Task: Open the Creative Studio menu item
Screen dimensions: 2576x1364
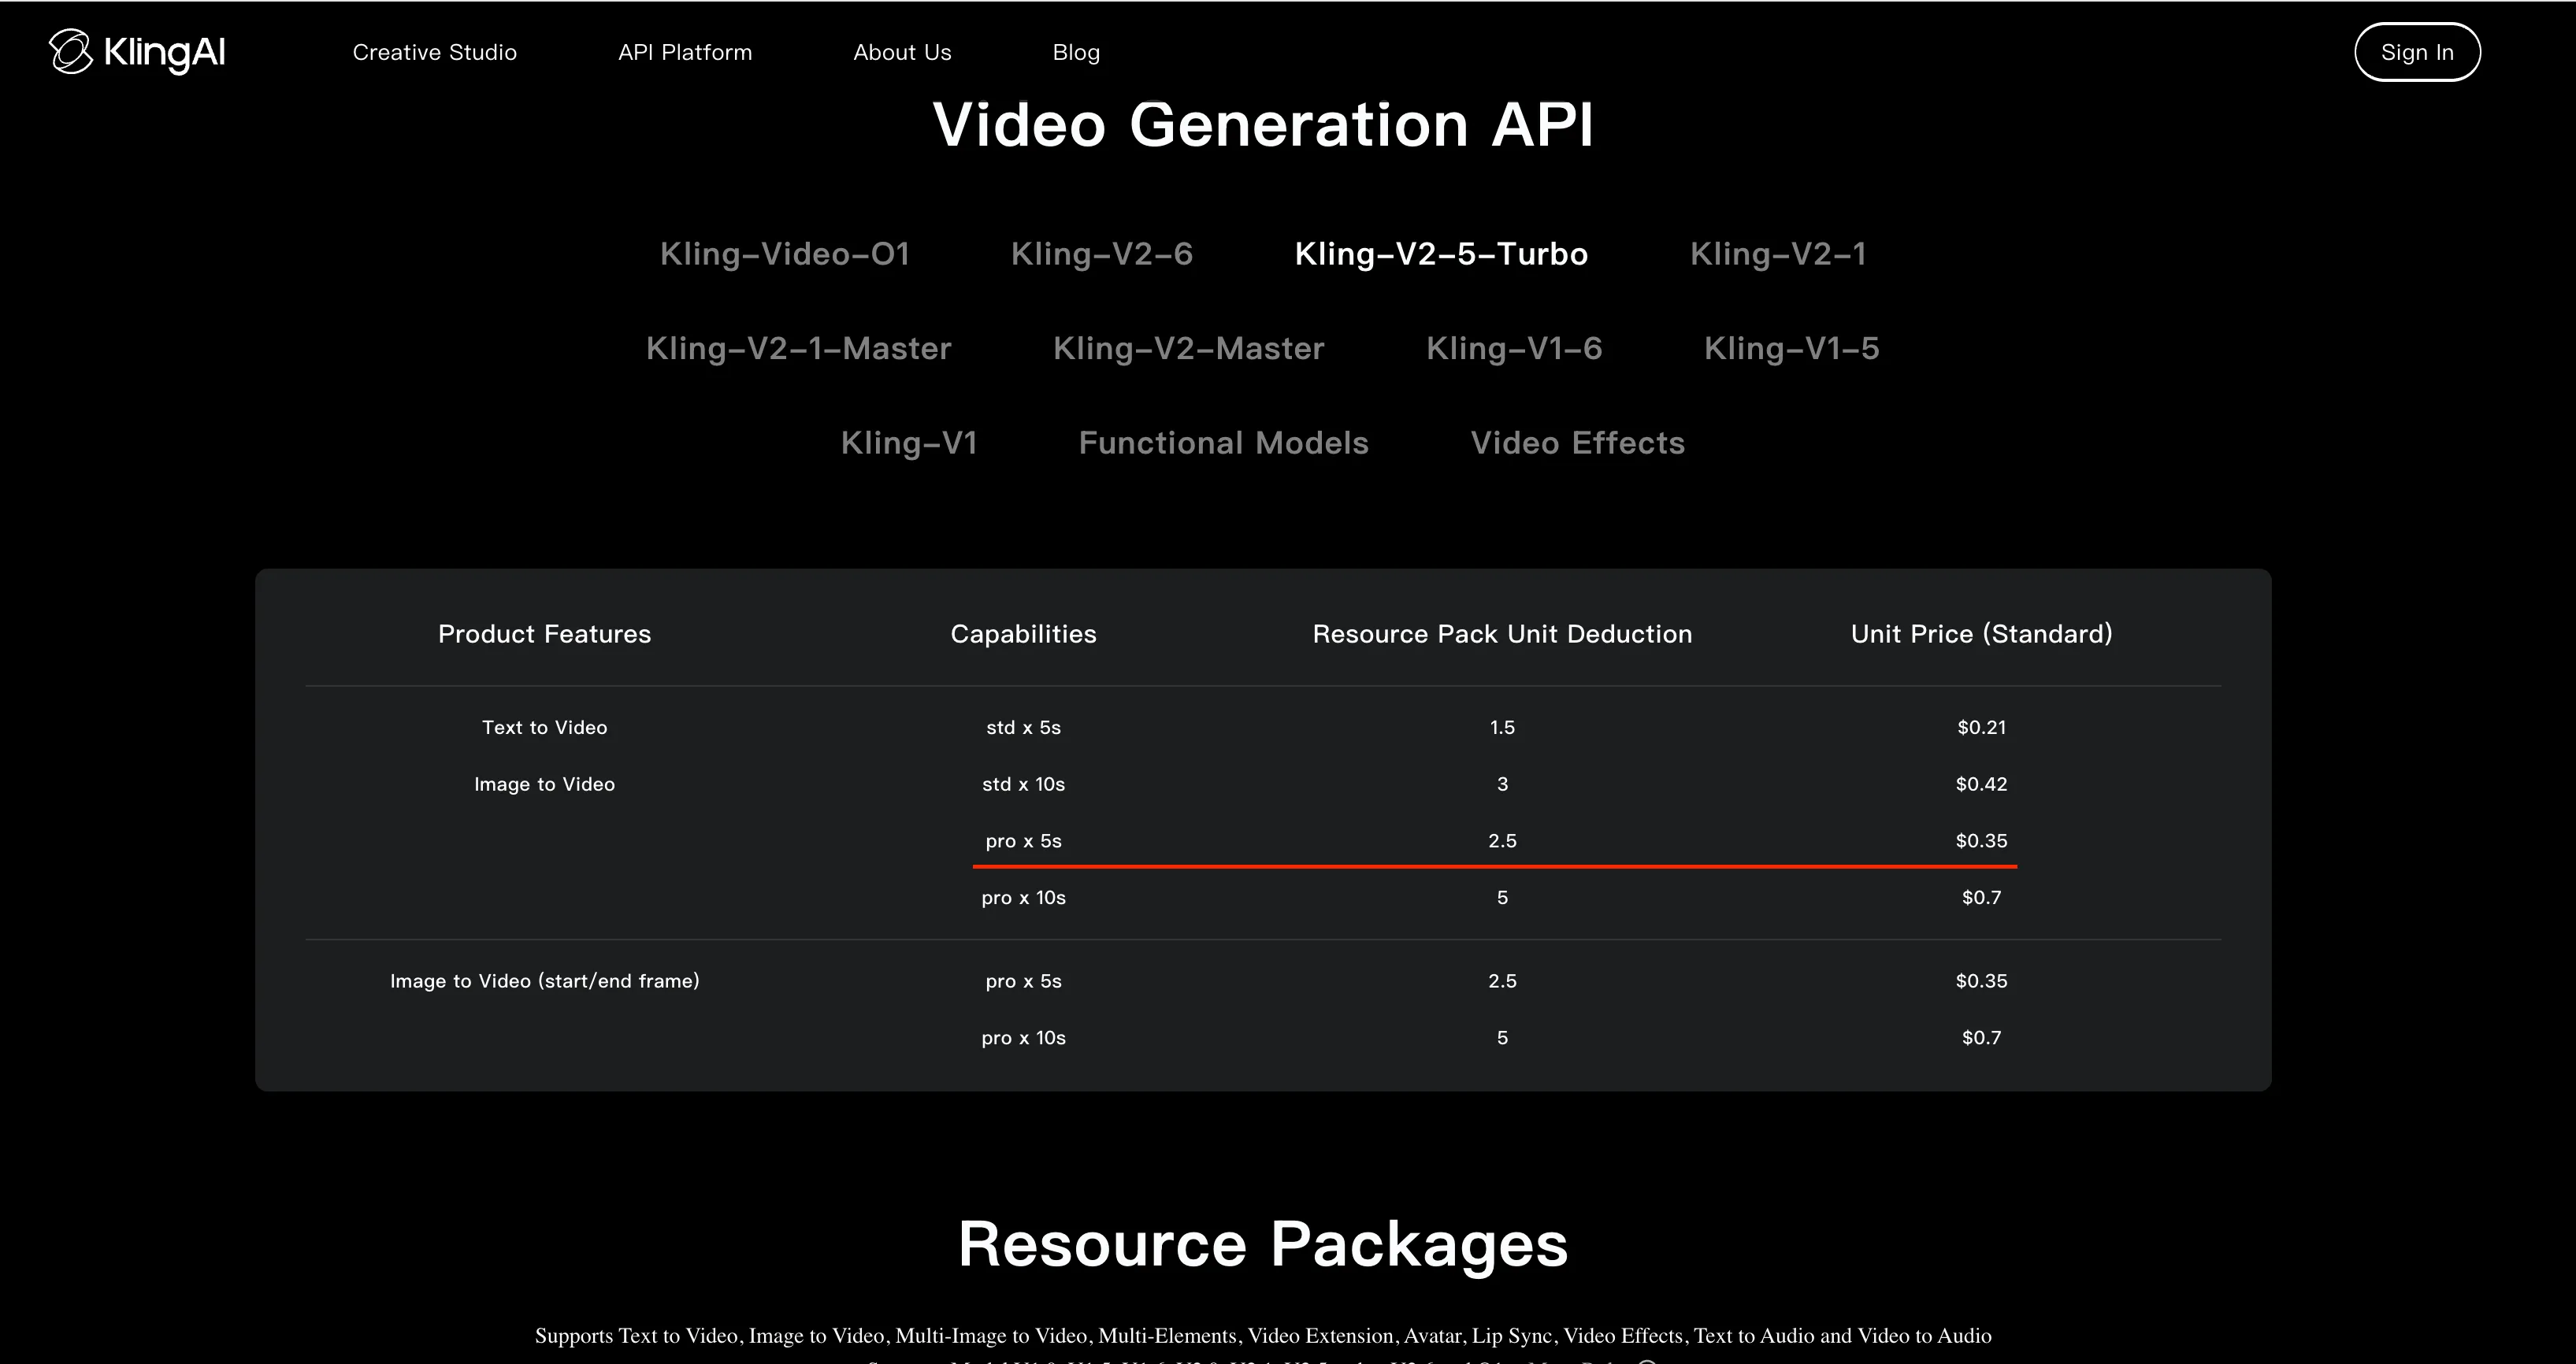Action: 434,52
